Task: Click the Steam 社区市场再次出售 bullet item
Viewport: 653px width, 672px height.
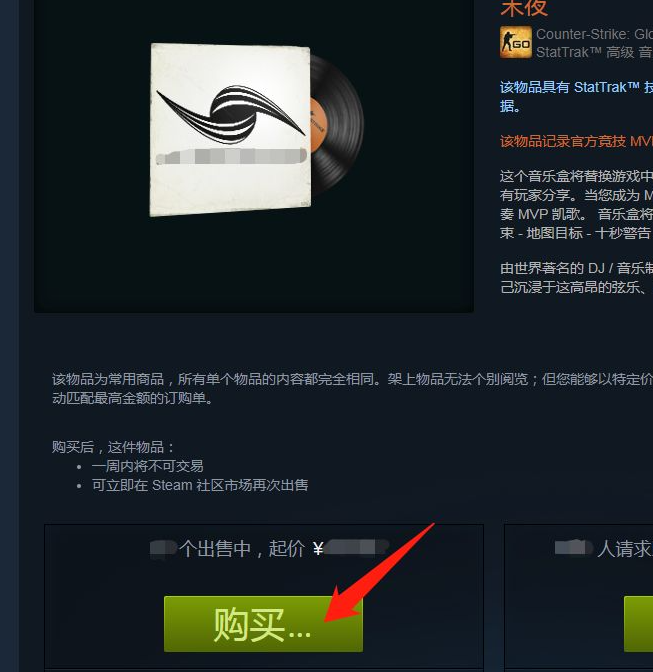Action: pos(200,485)
